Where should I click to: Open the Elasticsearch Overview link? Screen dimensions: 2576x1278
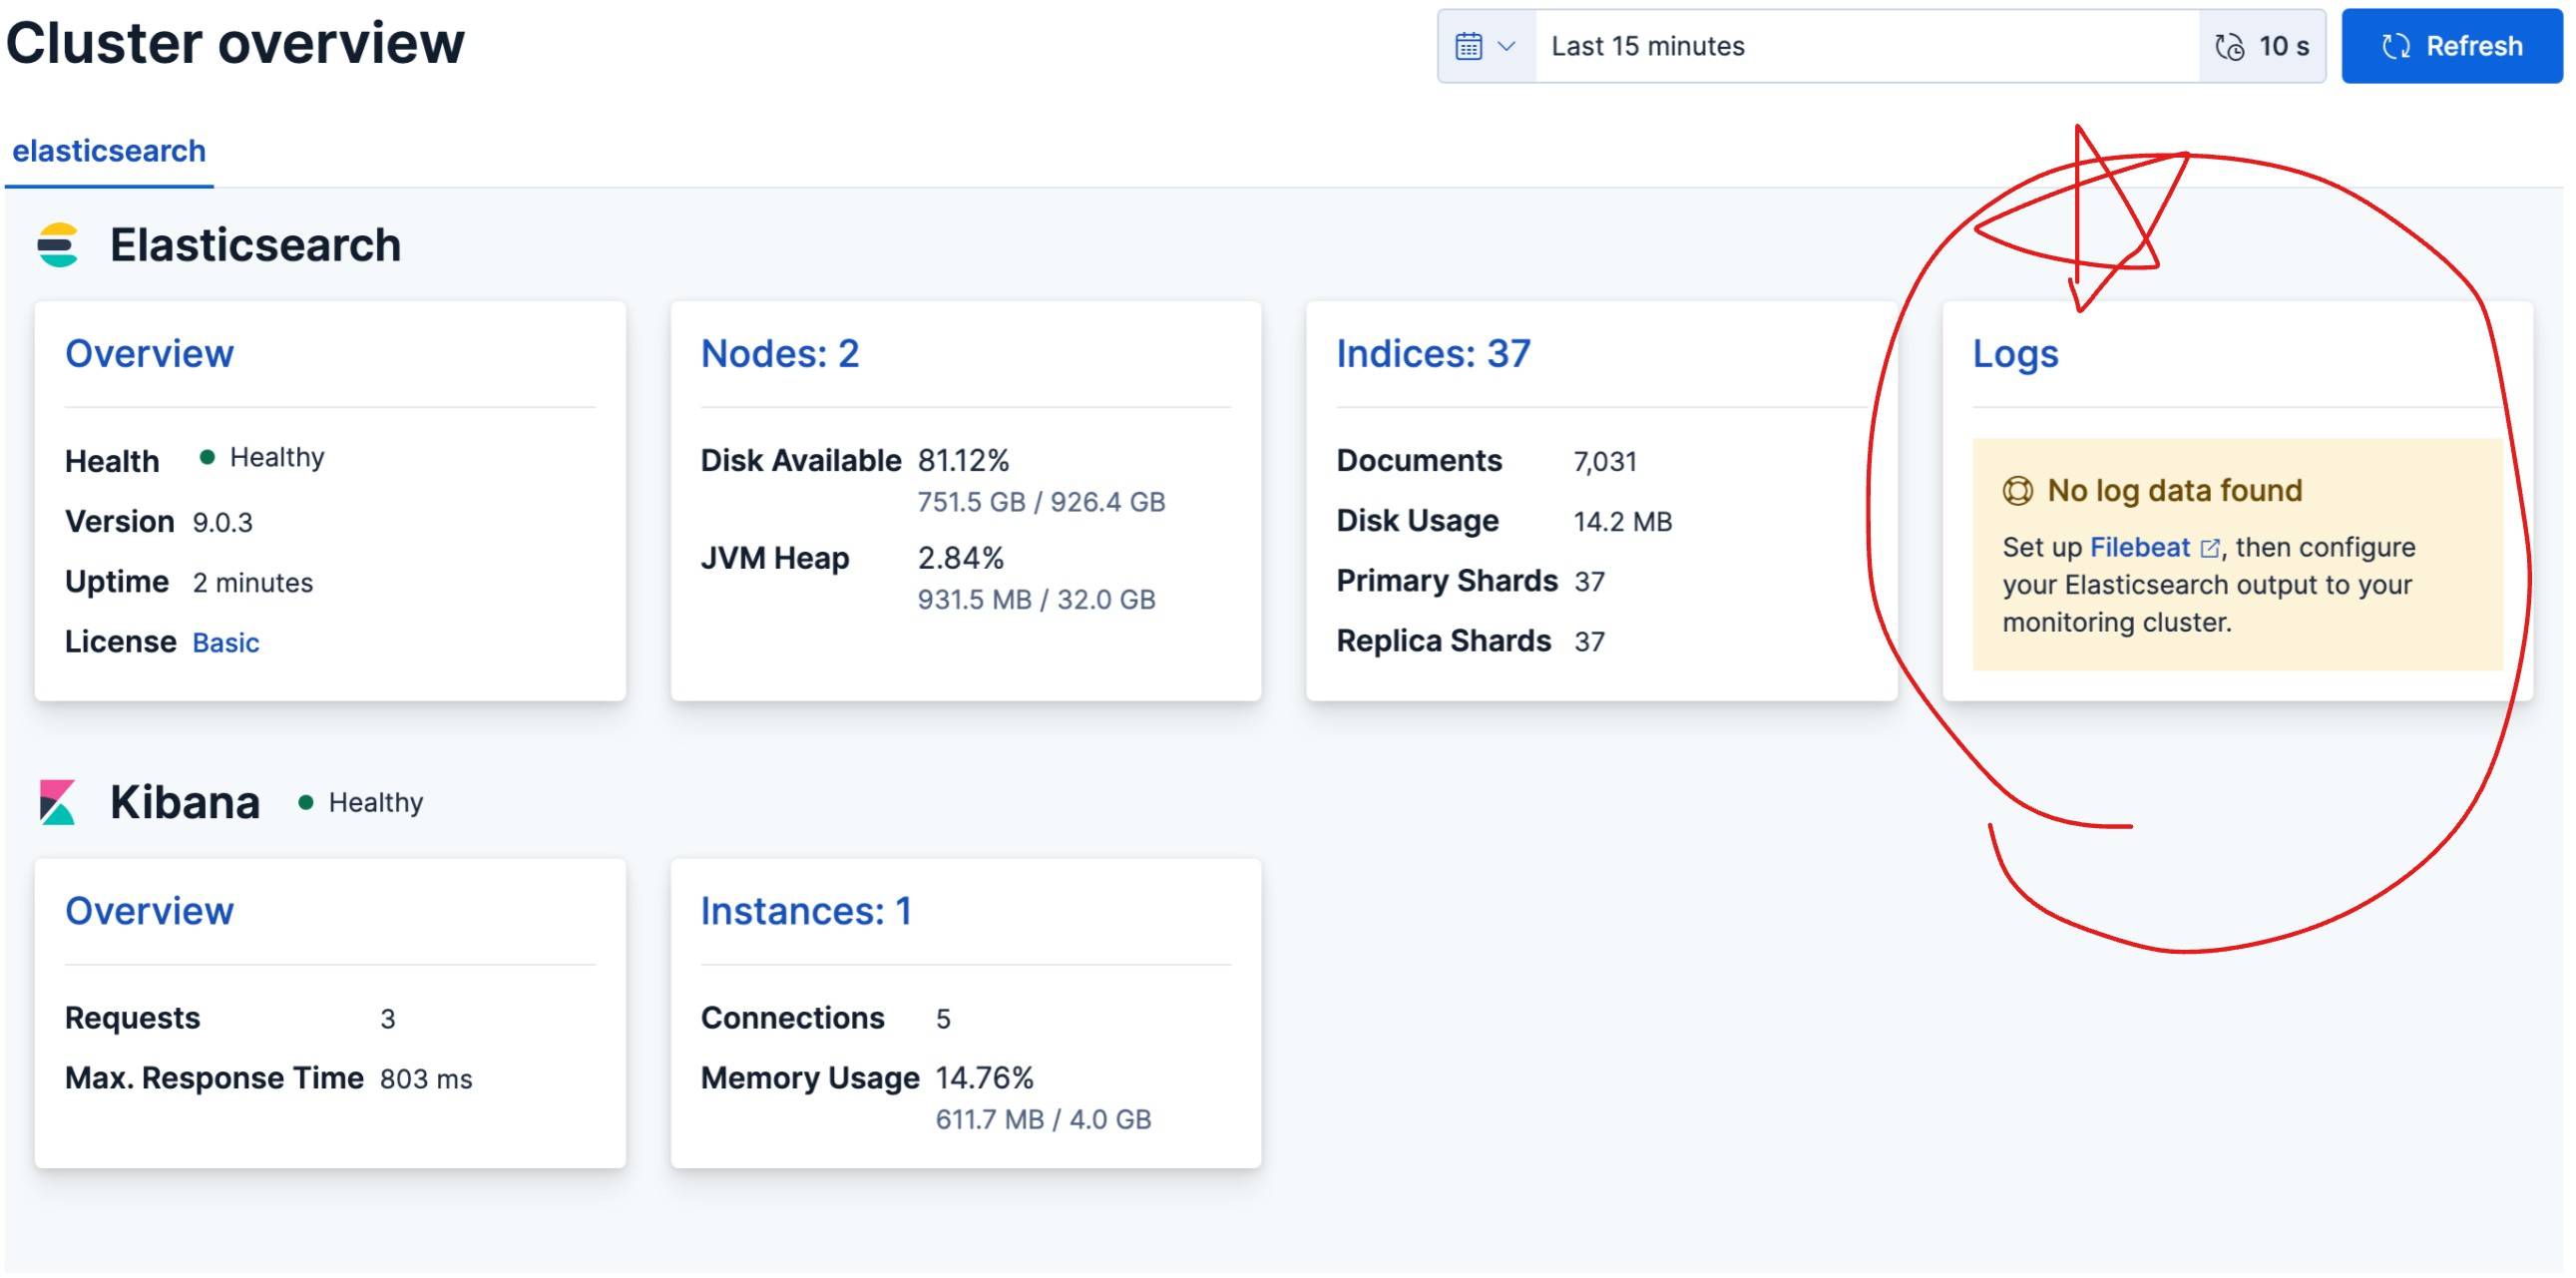point(149,353)
